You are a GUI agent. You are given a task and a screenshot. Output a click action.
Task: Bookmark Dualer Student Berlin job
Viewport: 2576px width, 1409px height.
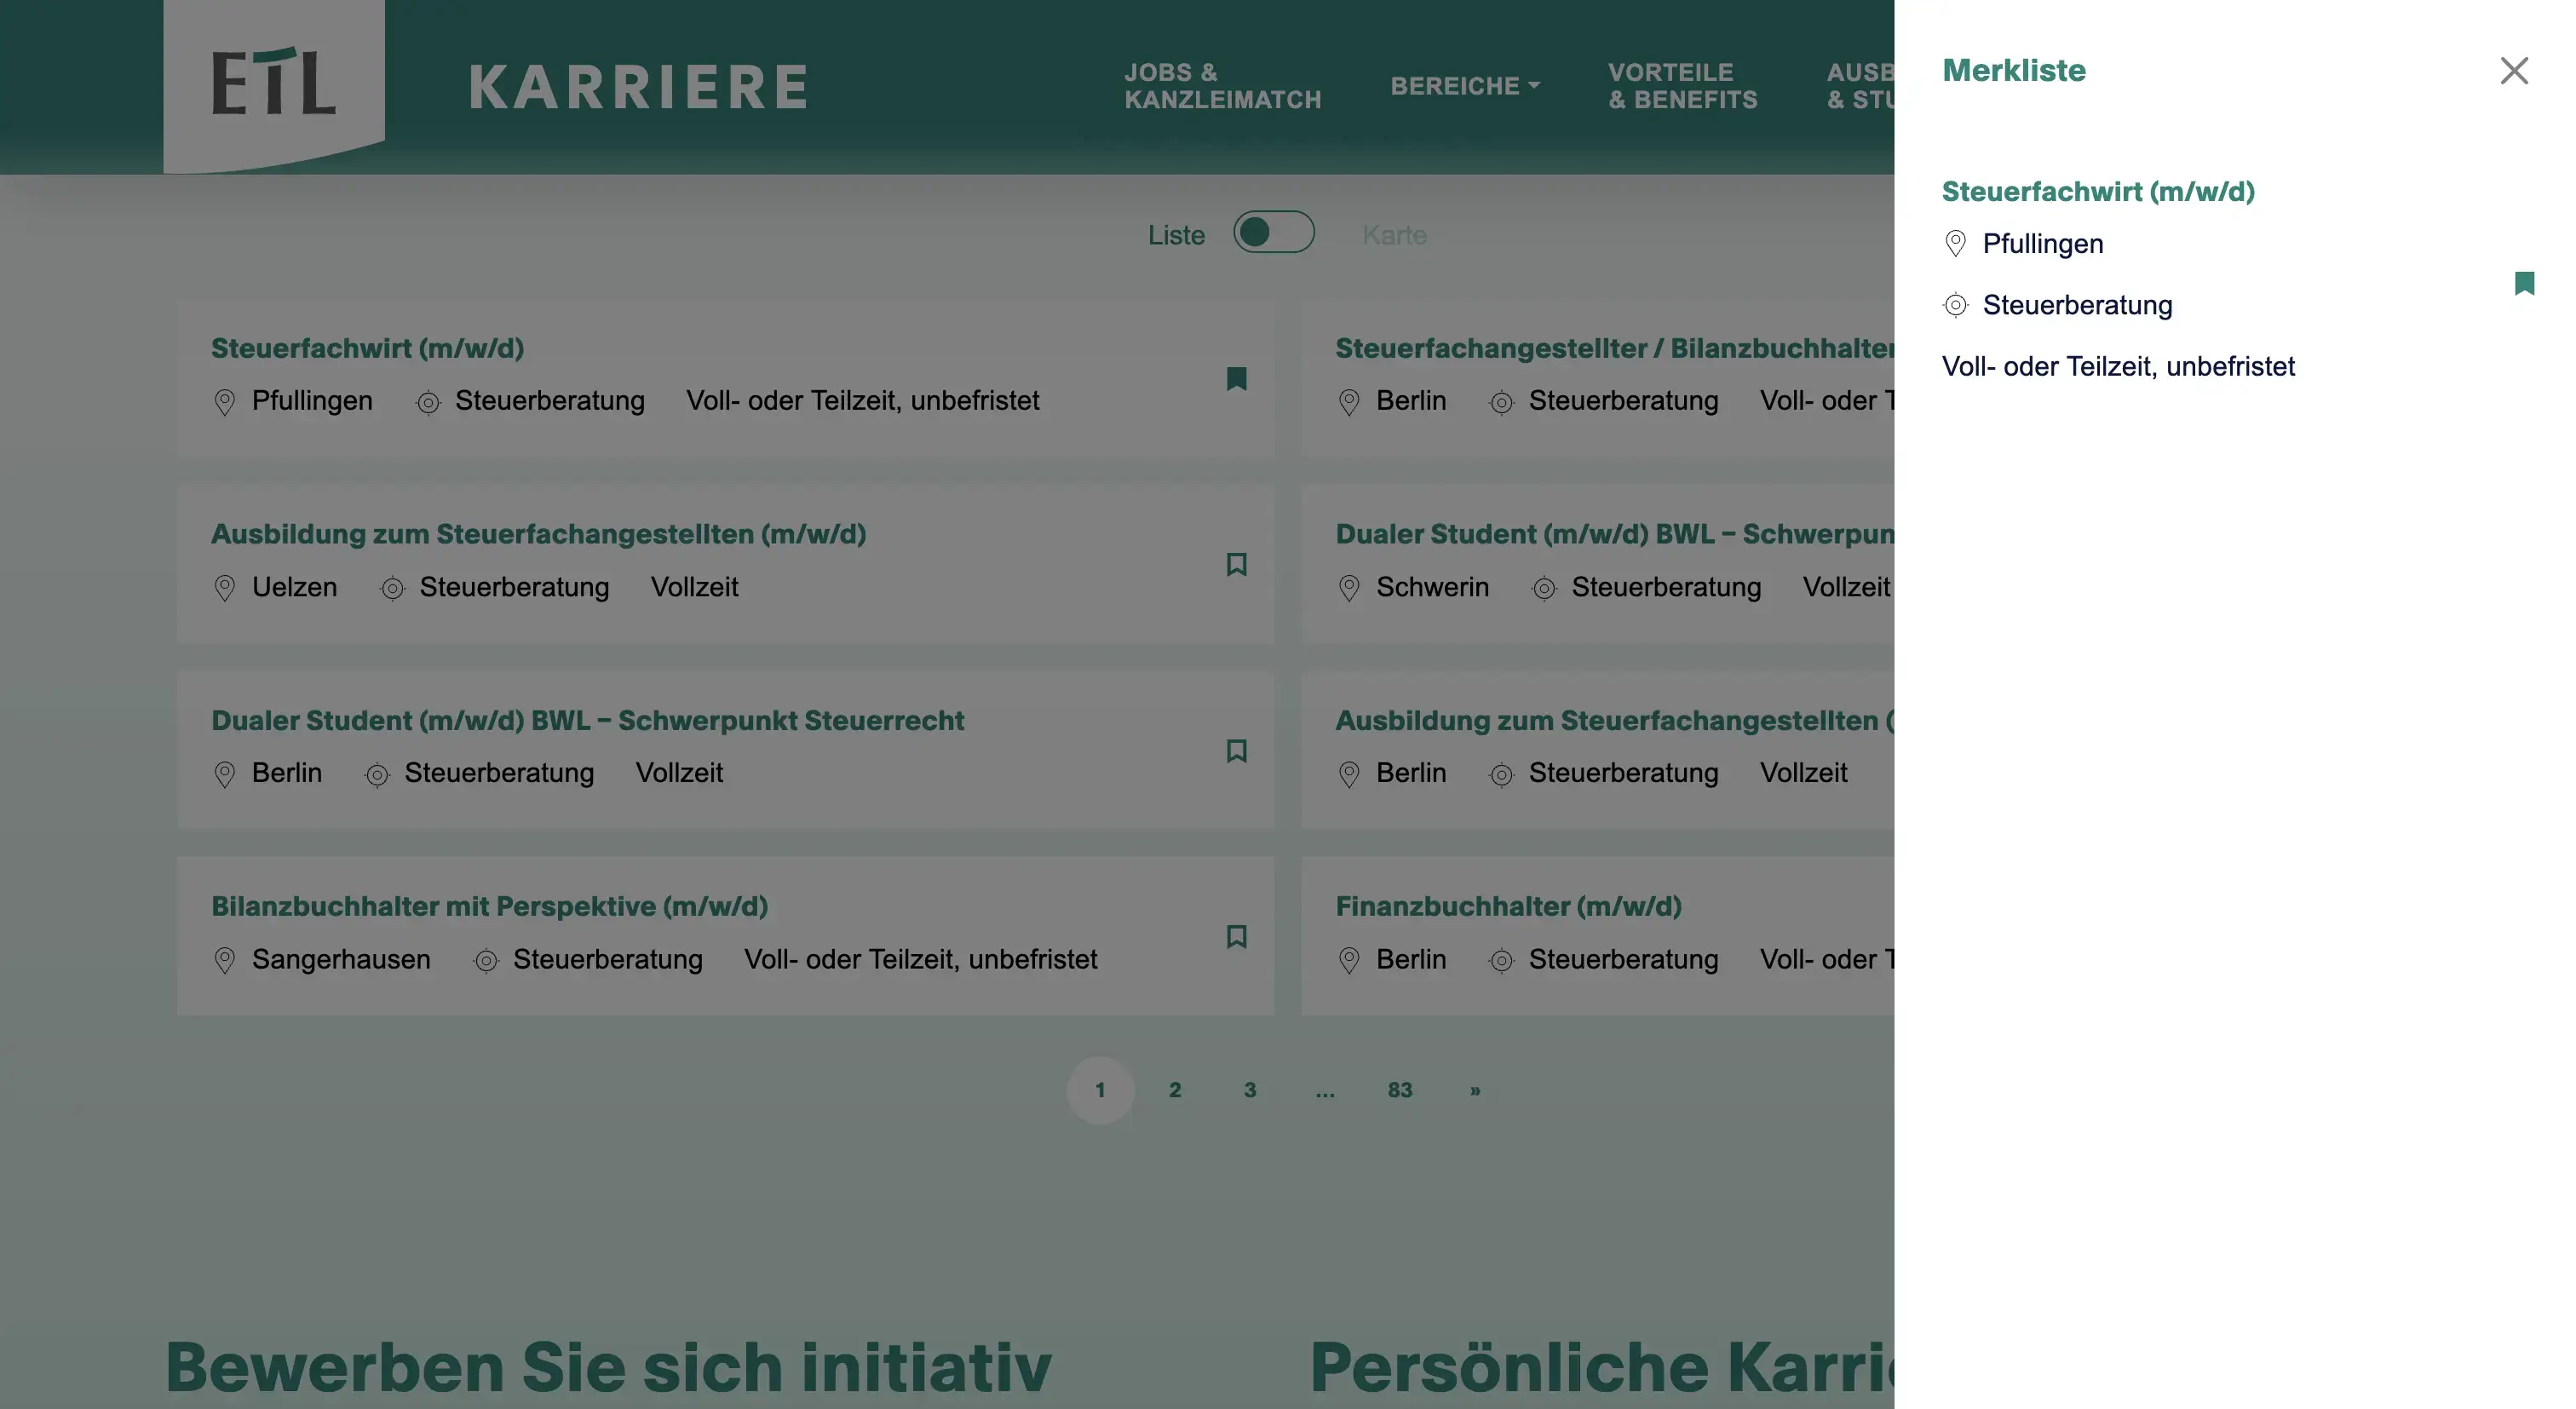click(x=1236, y=751)
